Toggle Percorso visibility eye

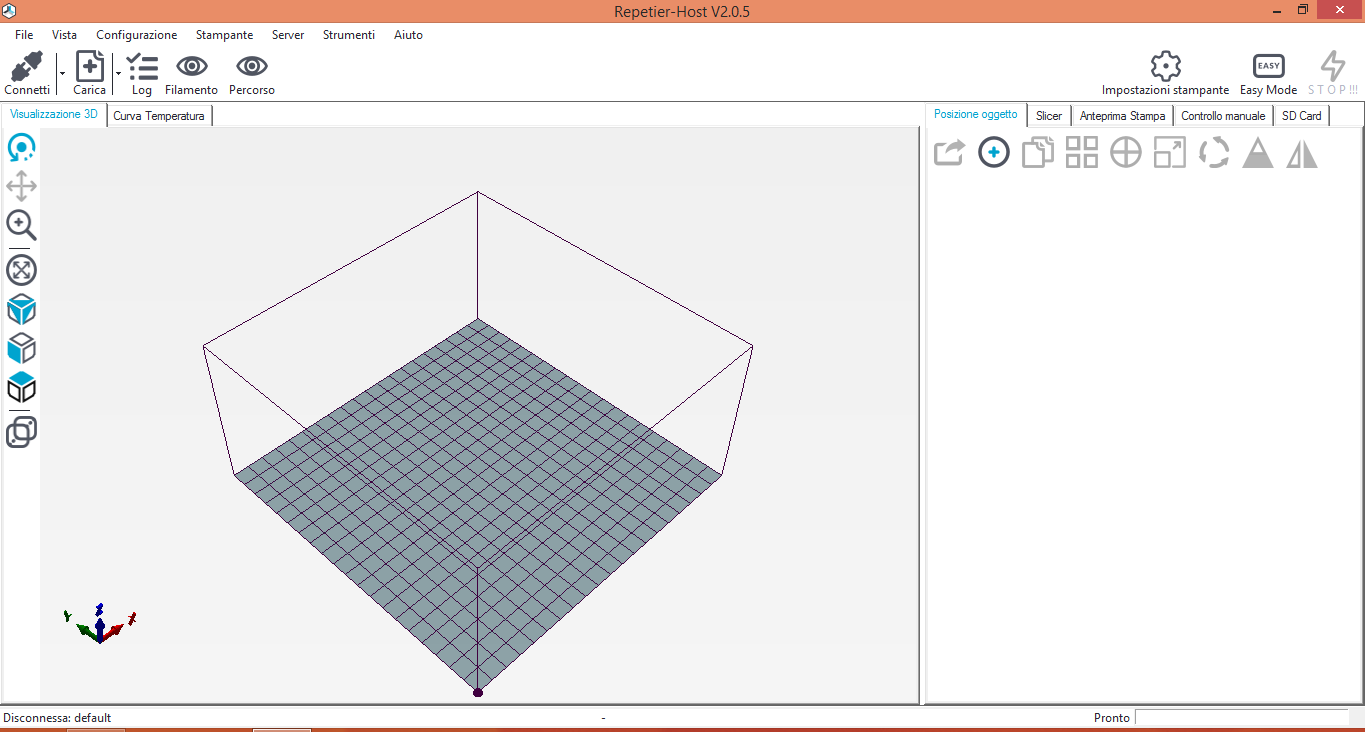click(x=251, y=67)
